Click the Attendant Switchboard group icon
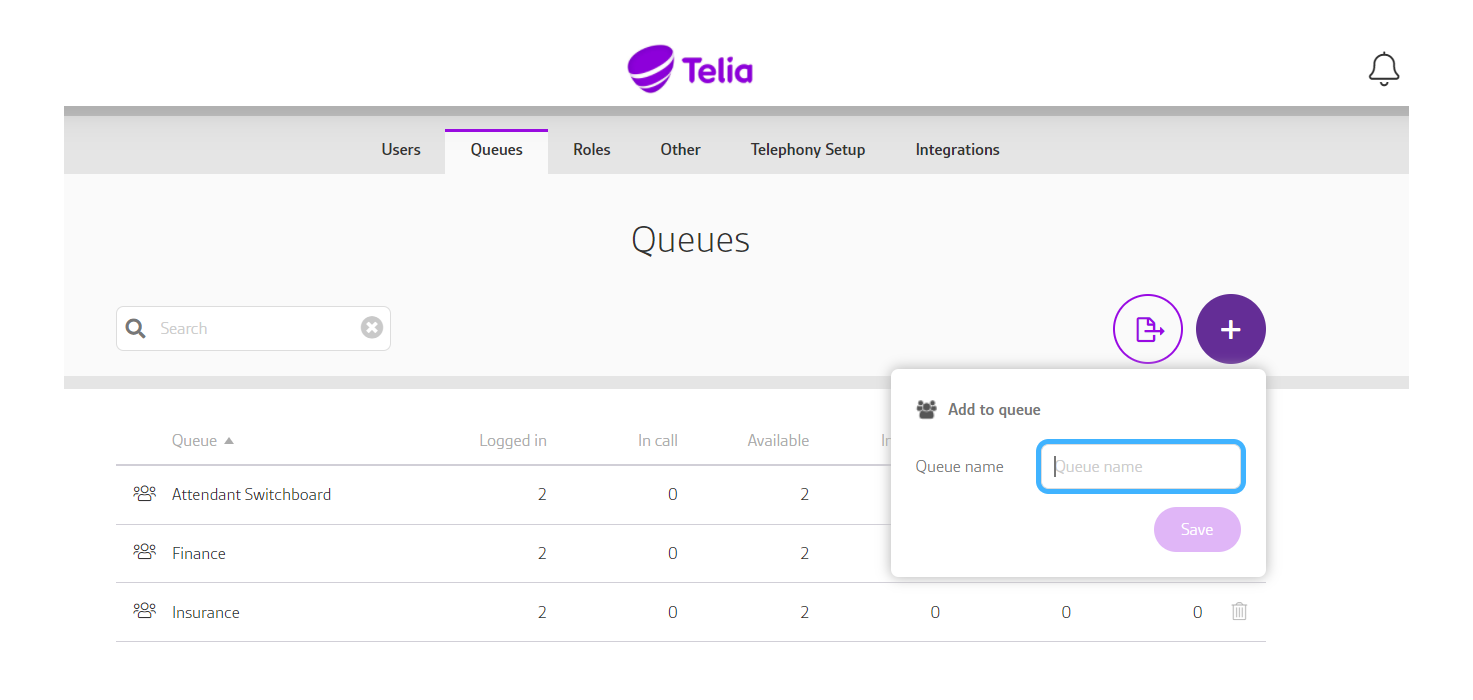The image size is (1473, 700). pyautogui.click(x=145, y=494)
